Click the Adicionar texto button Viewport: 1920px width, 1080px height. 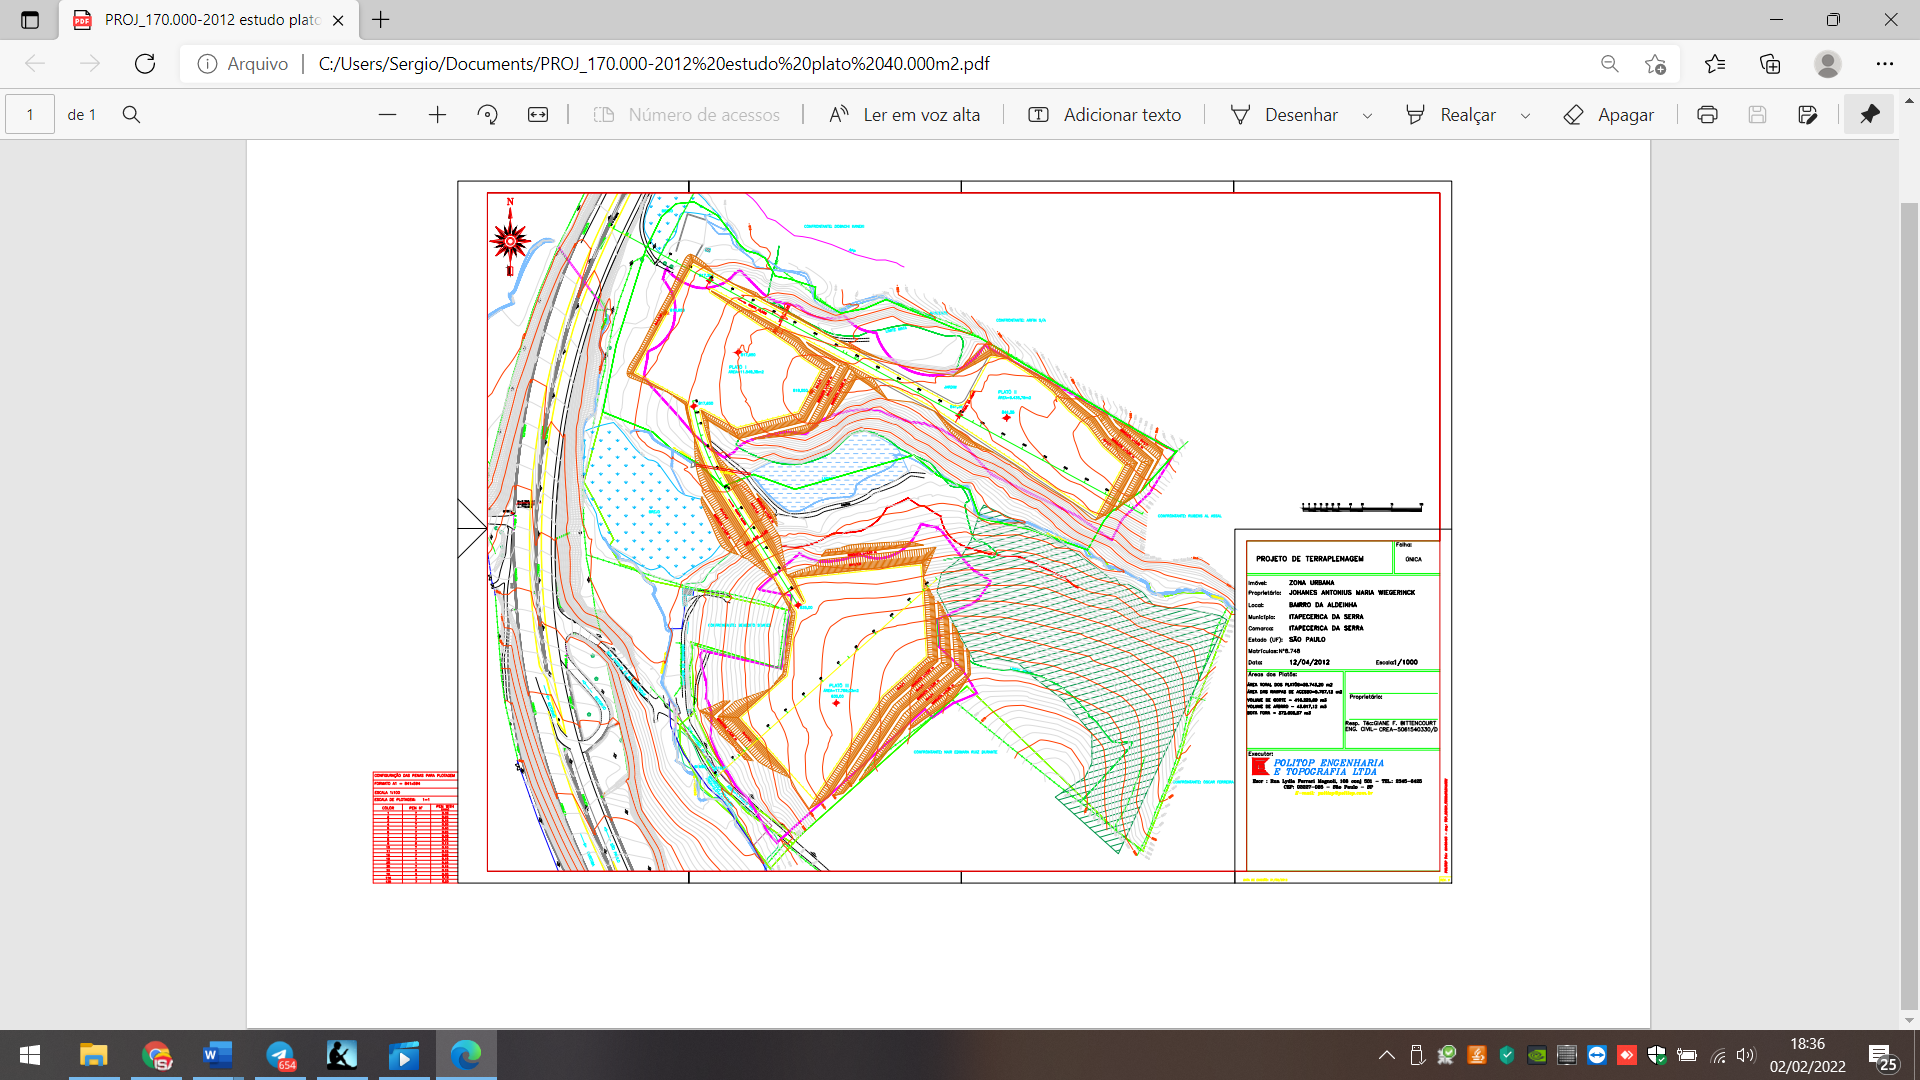coord(1105,115)
